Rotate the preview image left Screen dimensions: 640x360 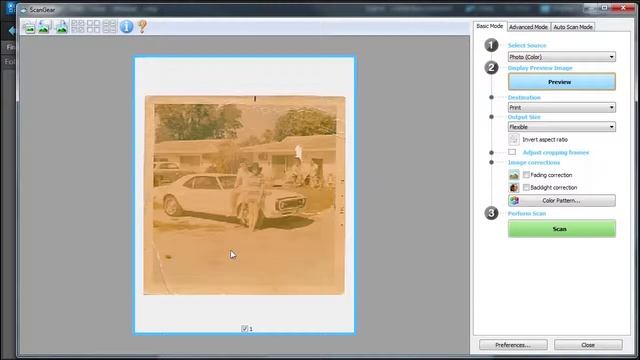coord(44,27)
